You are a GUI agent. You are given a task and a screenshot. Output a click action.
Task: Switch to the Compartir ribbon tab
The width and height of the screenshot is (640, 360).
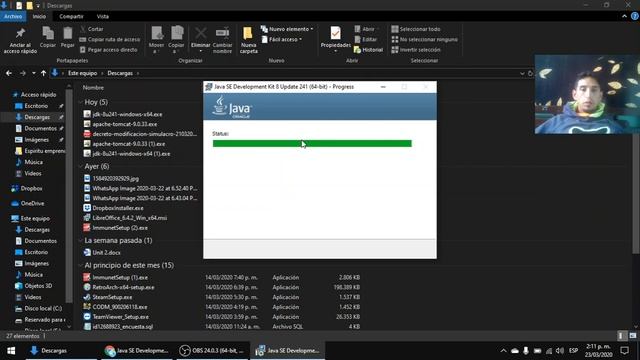click(x=71, y=16)
